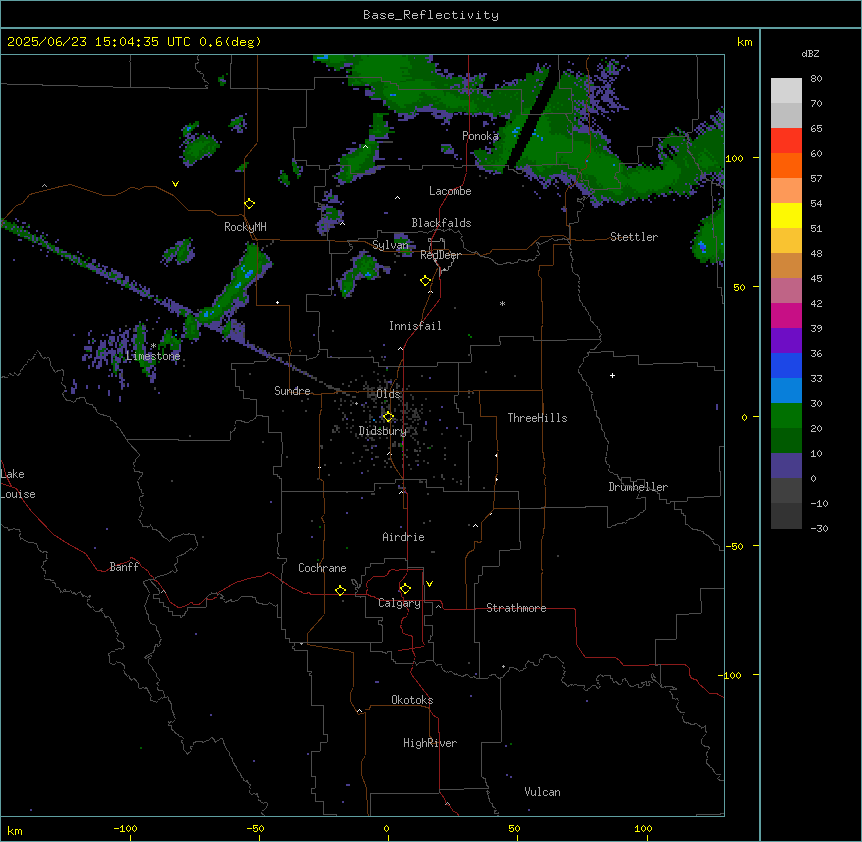This screenshot has width=862, height=842.
Task: Select the Blackfalds map label
Action: coord(441,223)
